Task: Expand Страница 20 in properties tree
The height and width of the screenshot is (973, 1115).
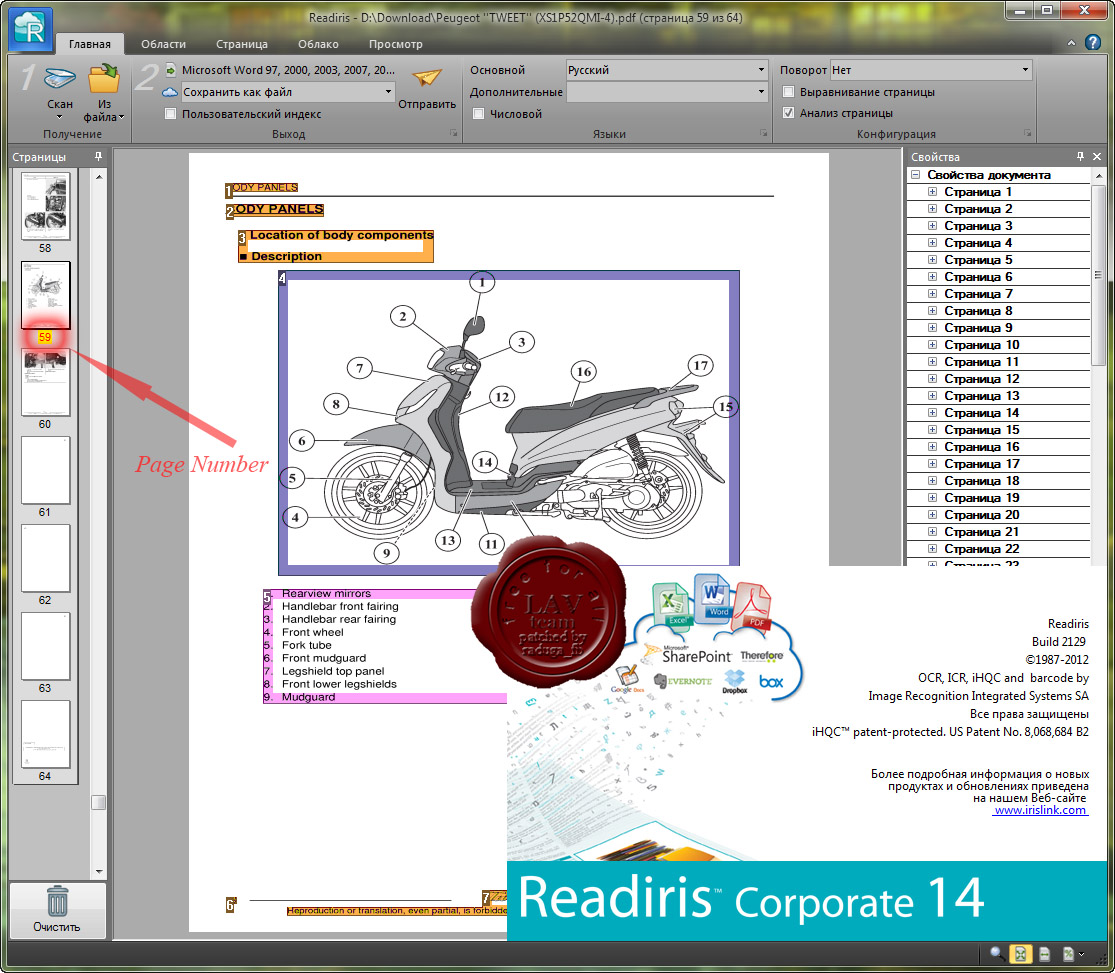Action: tap(932, 515)
